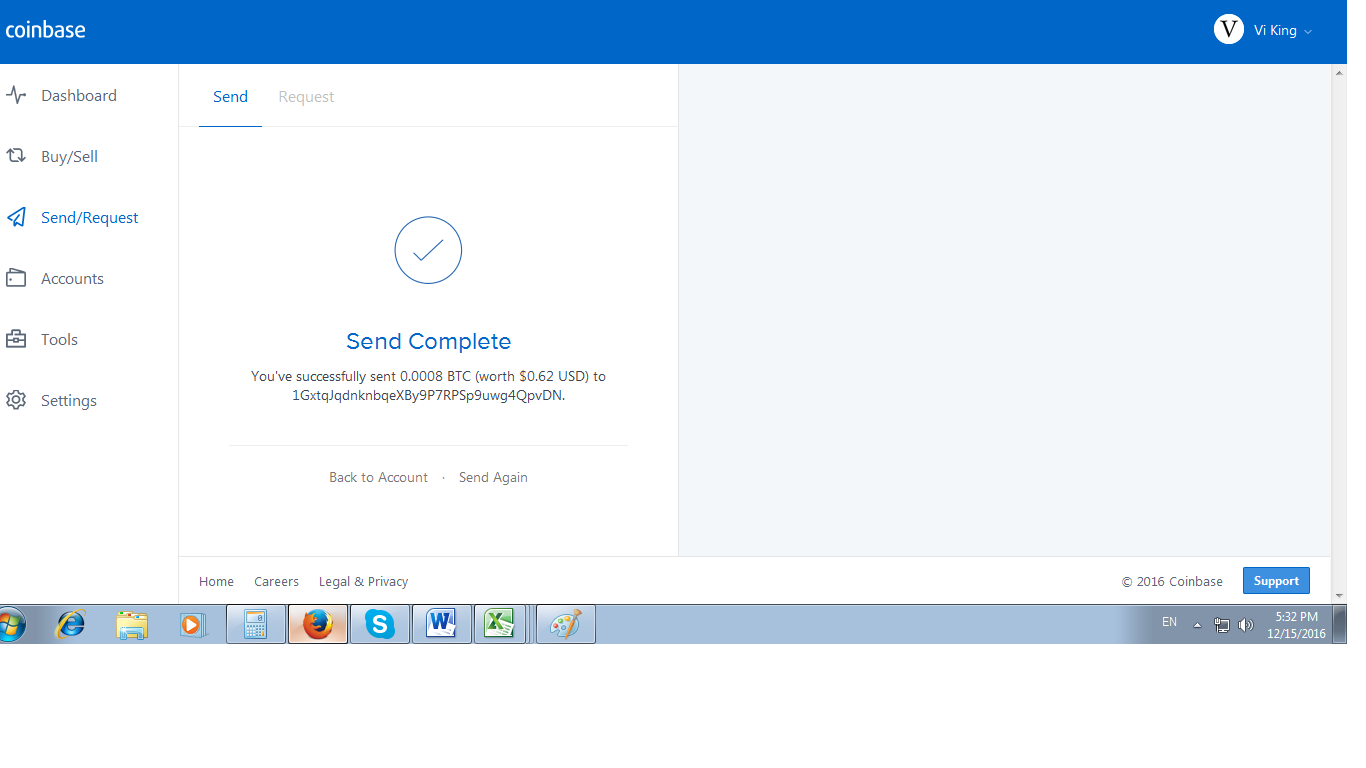Switch to the Paint taskbar window

coord(566,625)
